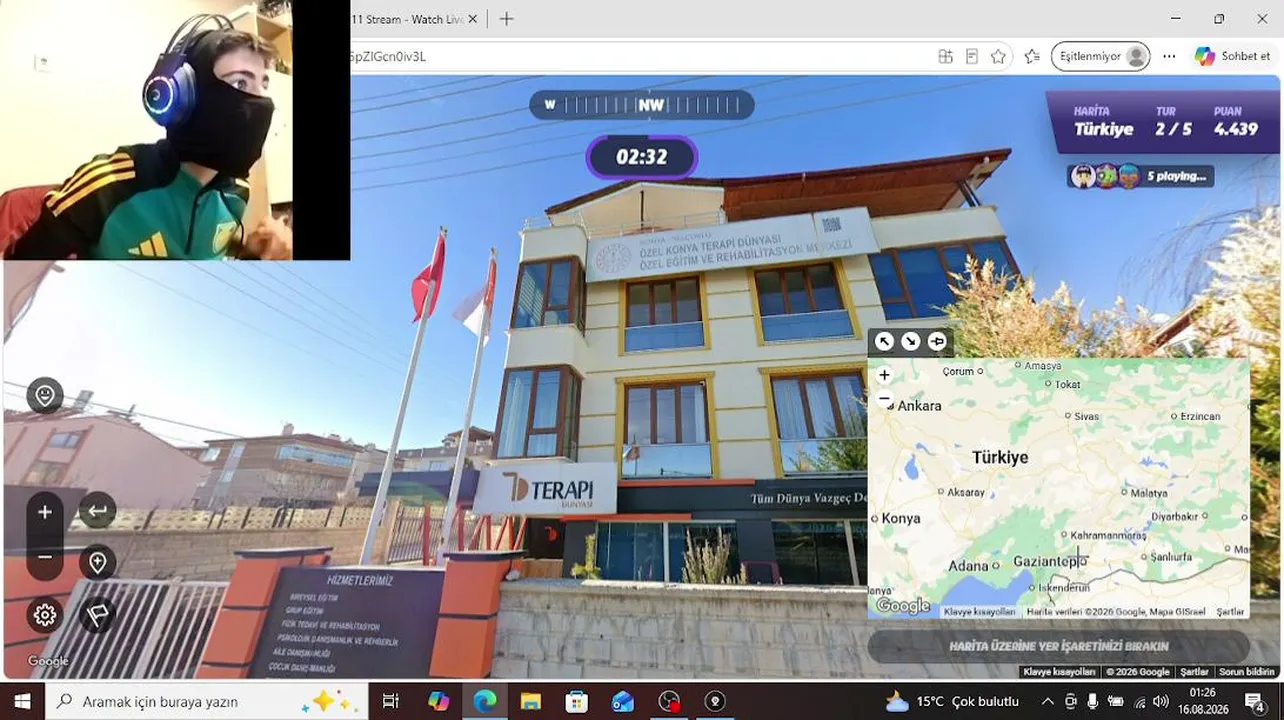Open Klavye kısayolları inside the map
1284x720 pixels.
(979, 611)
